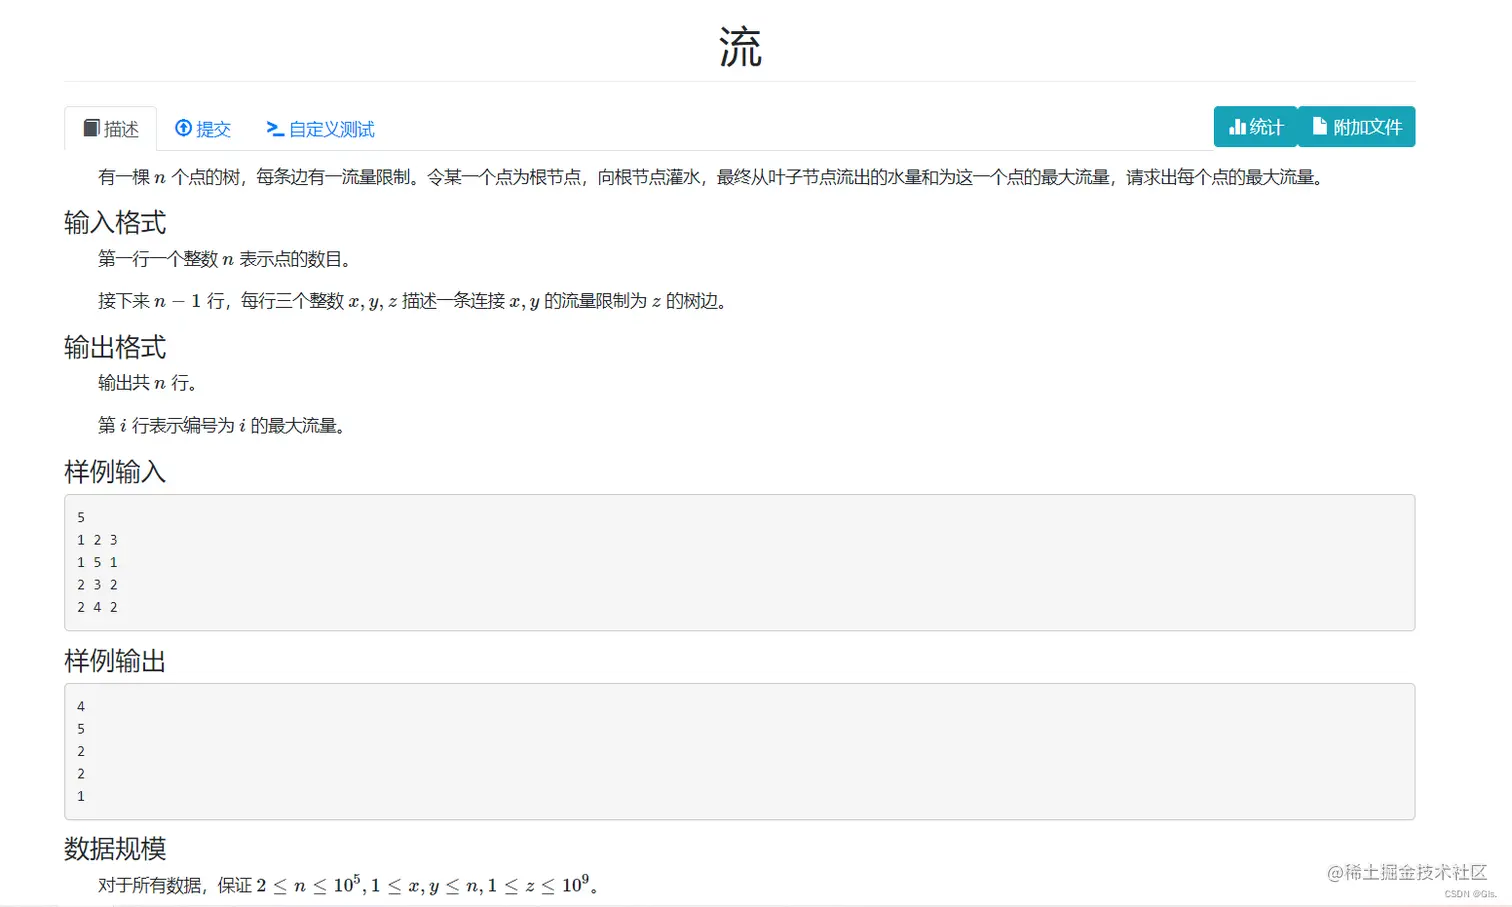The height and width of the screenshot is (907, 1512).
Task: Click the problem statement paragraph starting 有一棵
Action: pyautogui.click(x=713, y=177)
